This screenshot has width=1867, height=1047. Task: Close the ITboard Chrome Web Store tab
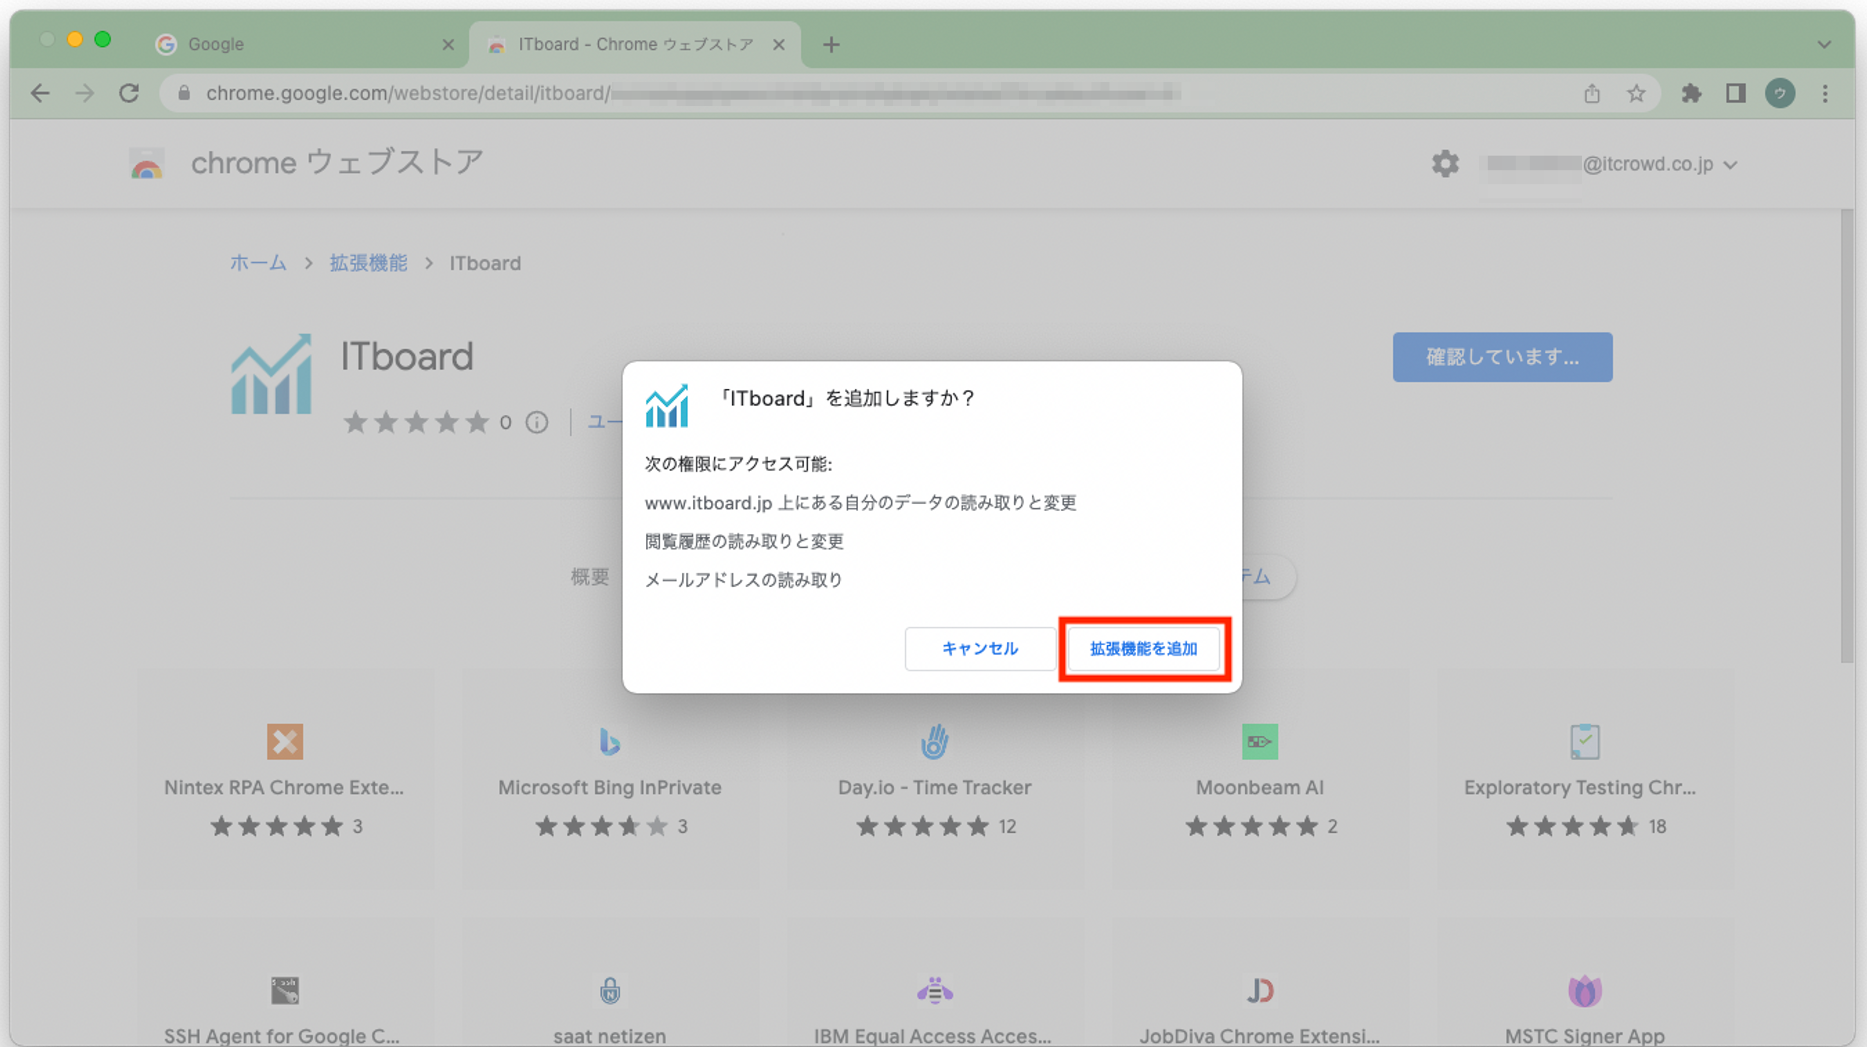click(x=779, y=44)
